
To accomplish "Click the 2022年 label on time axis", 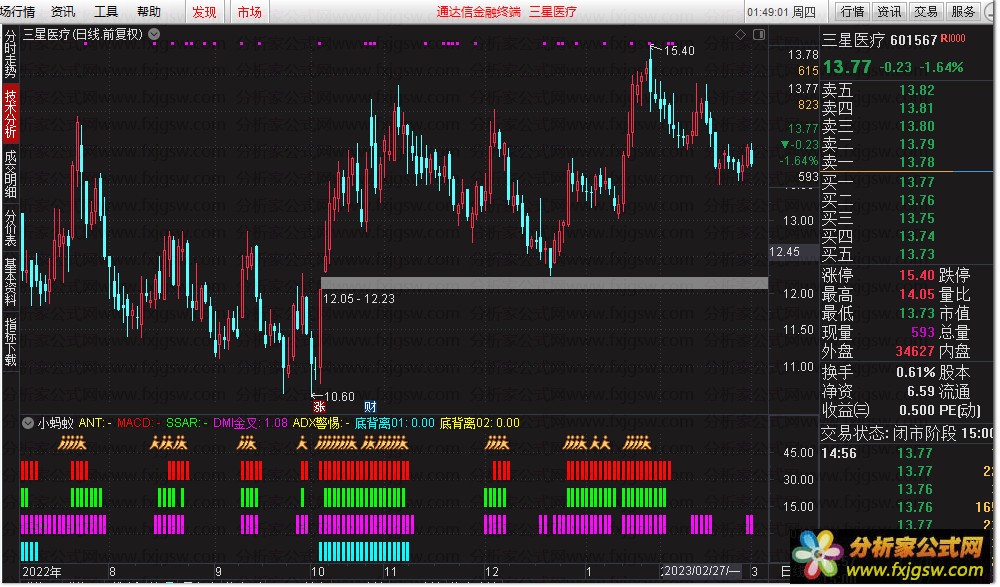I will click(x=42, y=572).
